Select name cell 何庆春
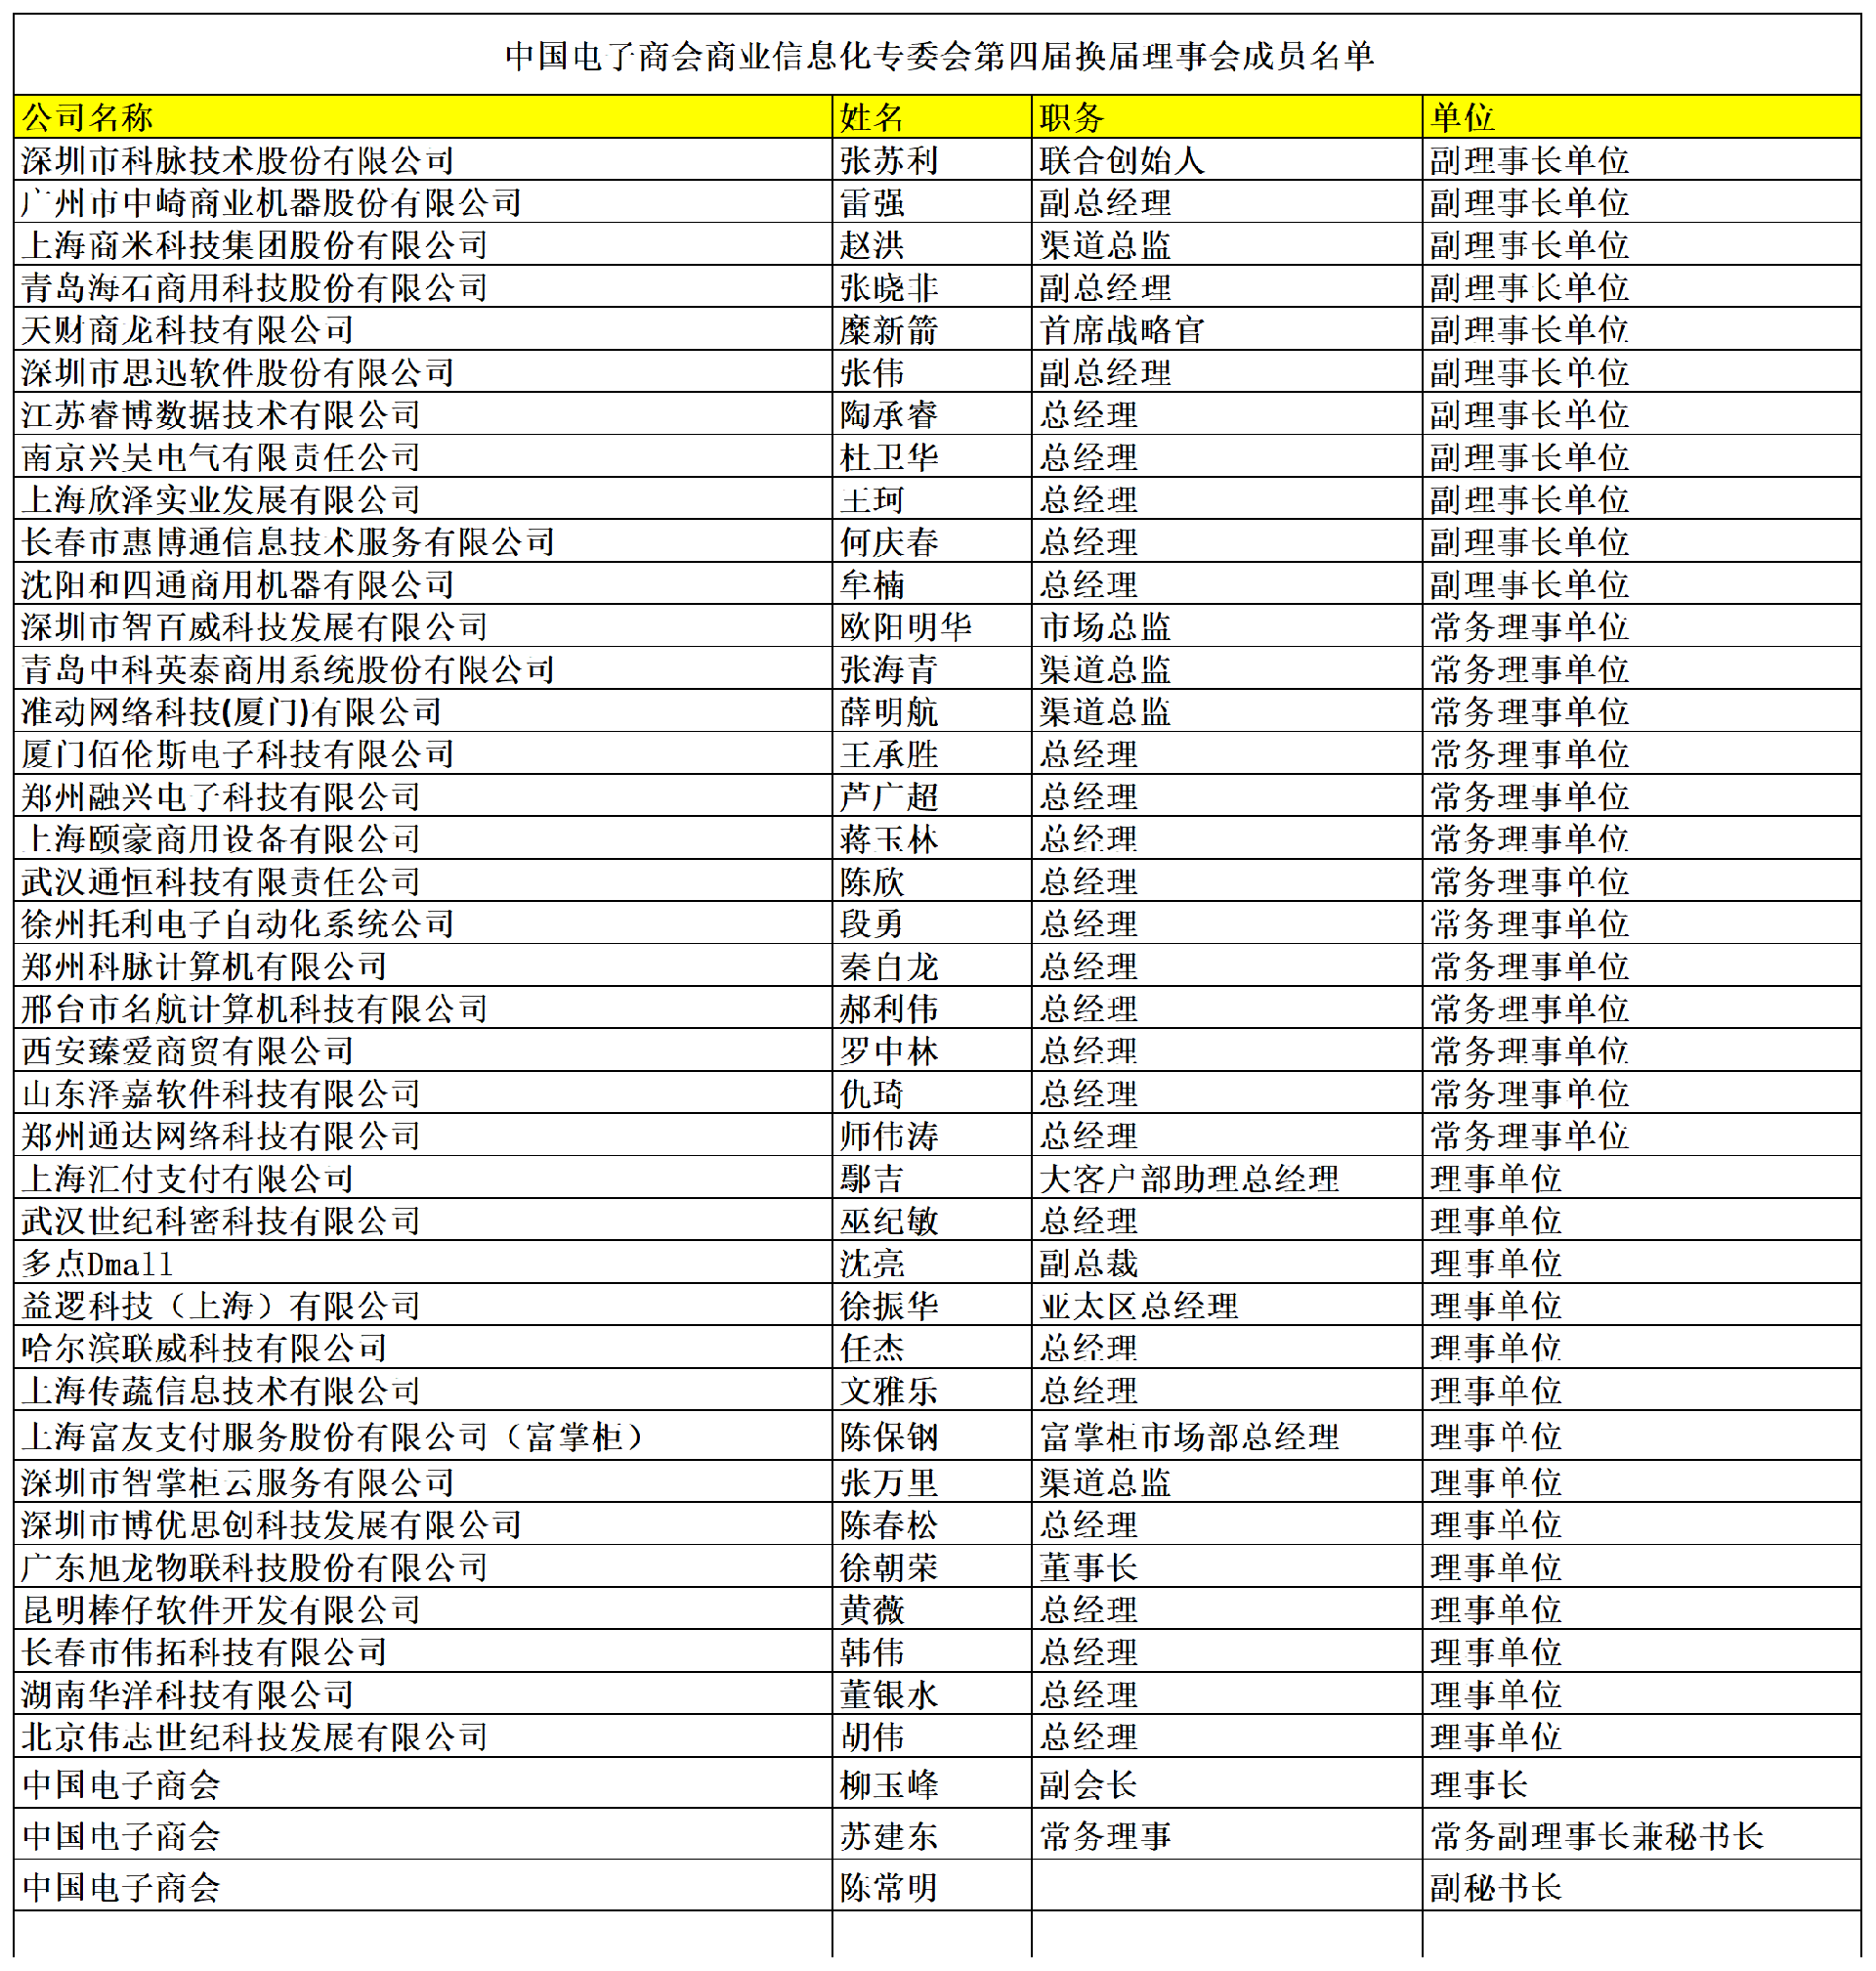 [x=932, y=542]
